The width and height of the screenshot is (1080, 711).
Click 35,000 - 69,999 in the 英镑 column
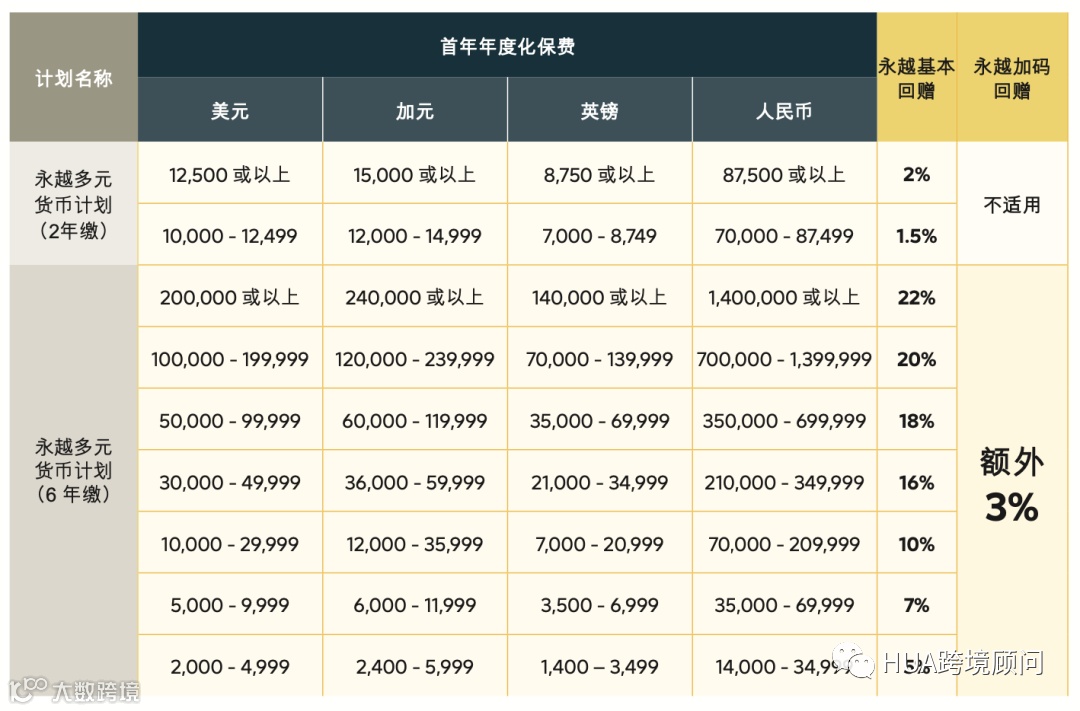tap(599, 420)
